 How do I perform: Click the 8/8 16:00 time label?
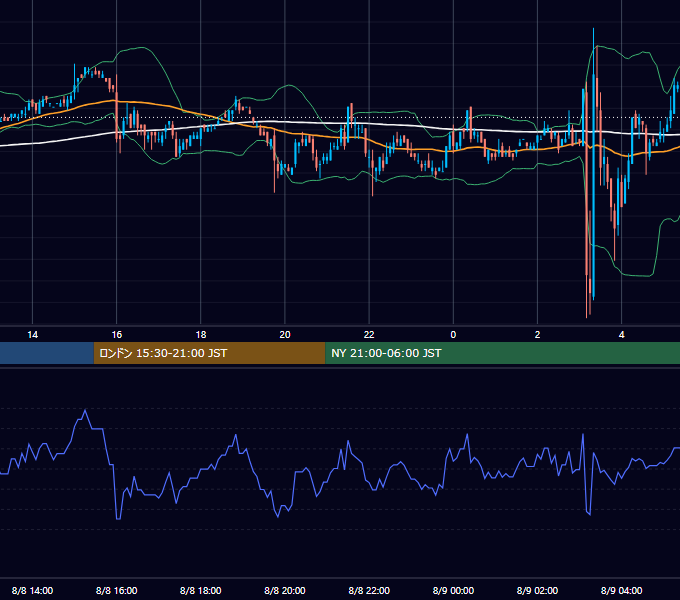pos(117,590)
